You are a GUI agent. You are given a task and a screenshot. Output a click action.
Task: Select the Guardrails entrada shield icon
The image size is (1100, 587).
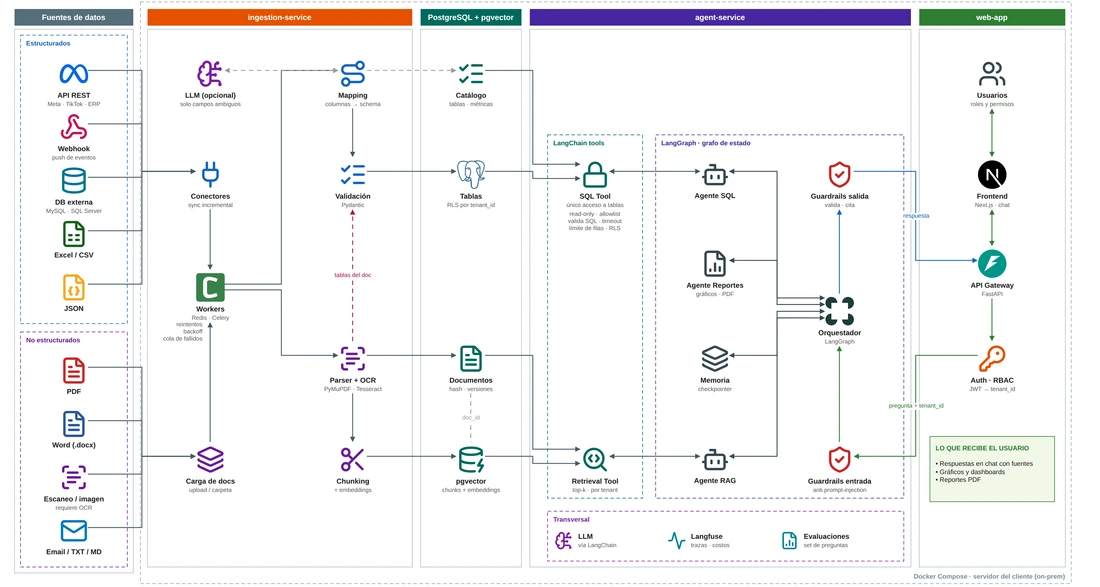coord(839,460)
